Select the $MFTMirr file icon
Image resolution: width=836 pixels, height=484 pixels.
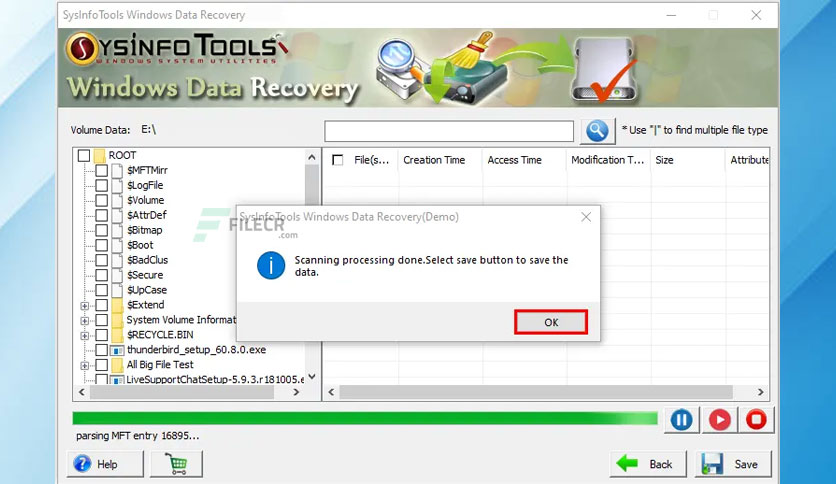(x=117, y=171)
